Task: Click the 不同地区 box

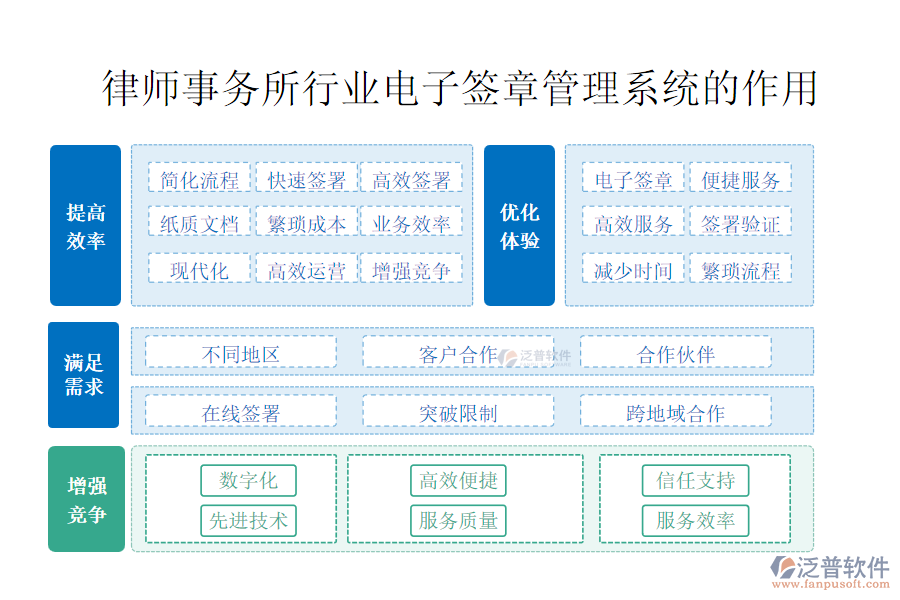Action: click(x=240, y=352)
